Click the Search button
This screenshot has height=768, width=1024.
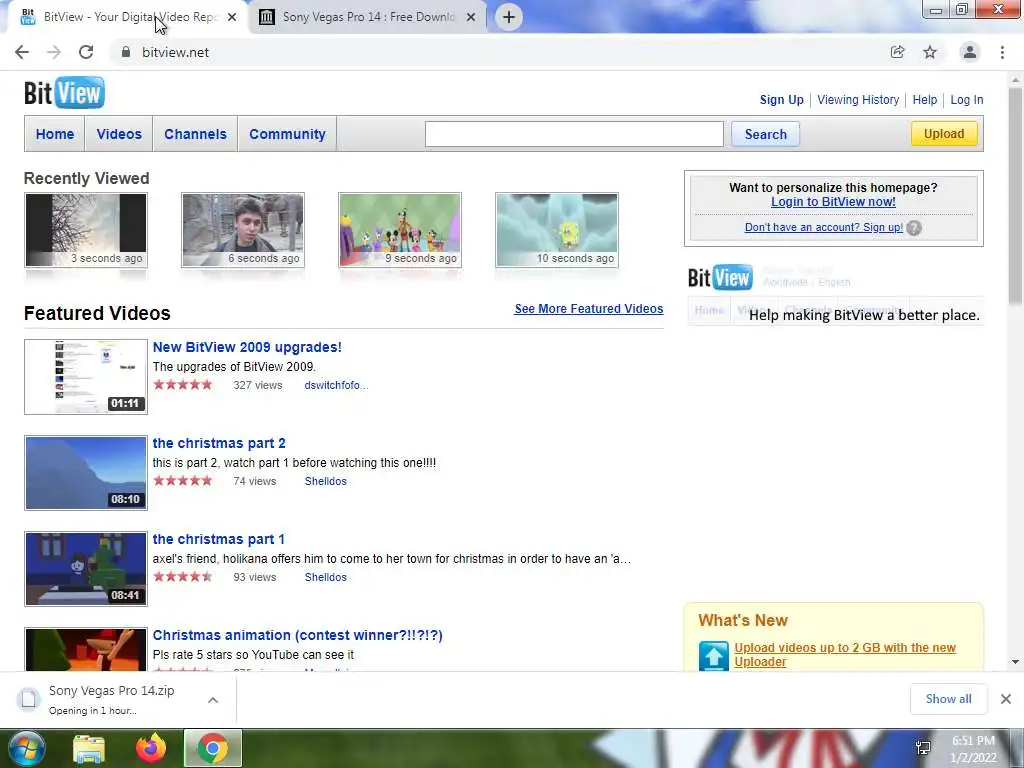(x=765, y=134)
